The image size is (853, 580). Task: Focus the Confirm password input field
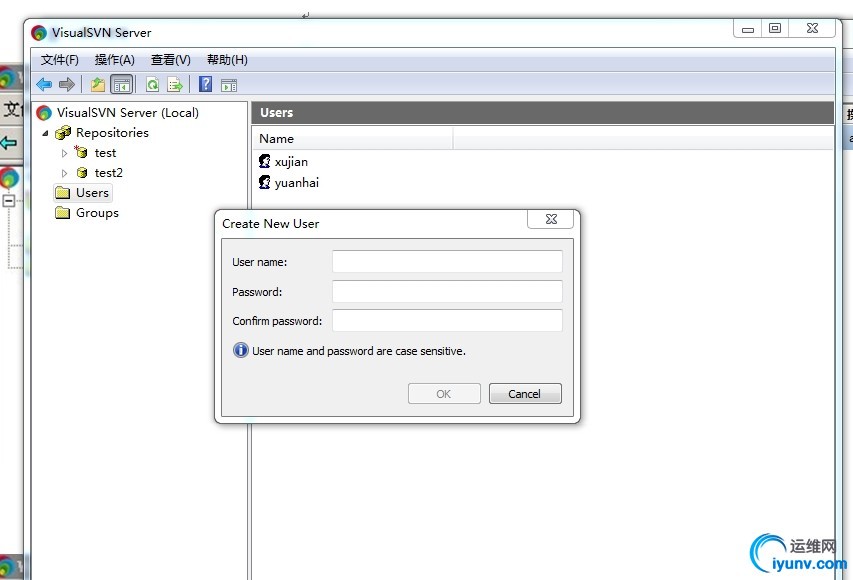tap(447, 320)
